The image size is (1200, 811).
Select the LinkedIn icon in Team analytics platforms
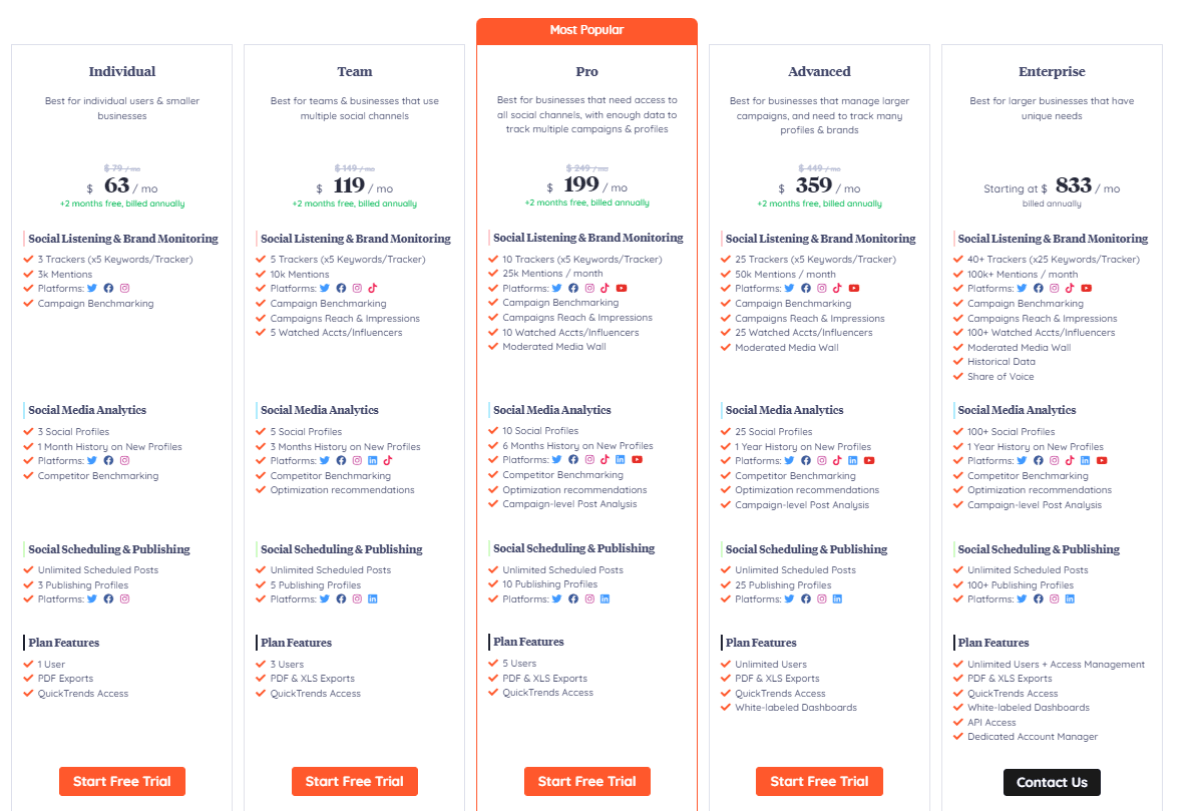371,460
